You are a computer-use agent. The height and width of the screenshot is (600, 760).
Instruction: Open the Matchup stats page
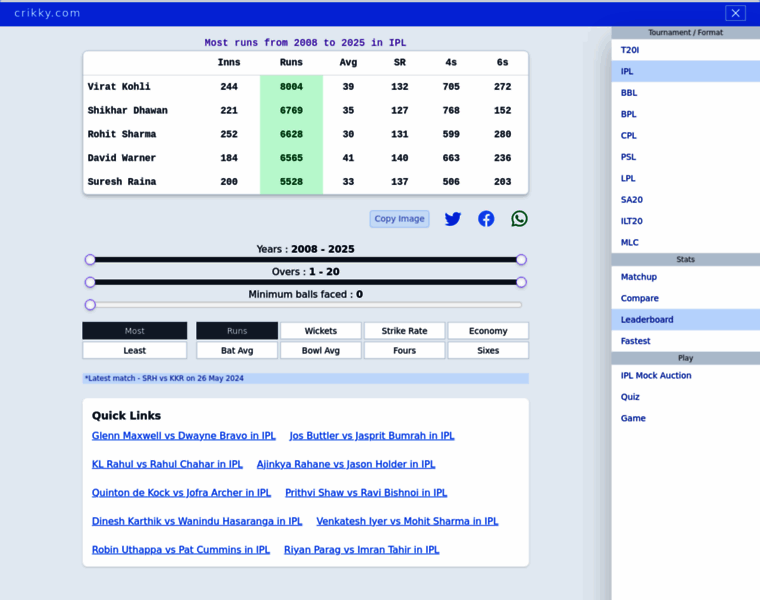(639, 277)
